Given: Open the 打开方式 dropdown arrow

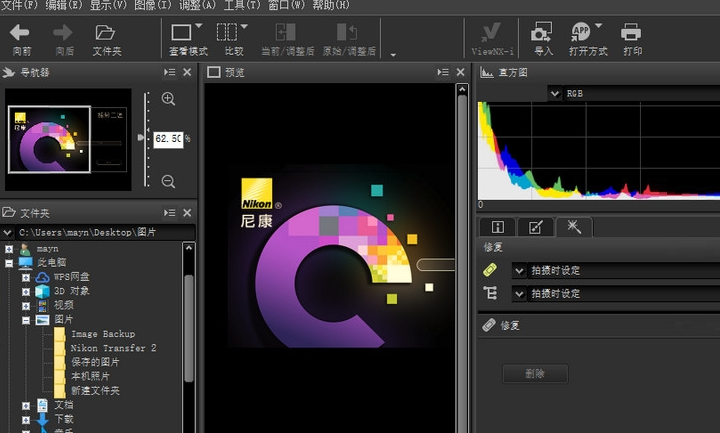Looking at the screenshot, I should pyautogui.click(x=598, y=26).
